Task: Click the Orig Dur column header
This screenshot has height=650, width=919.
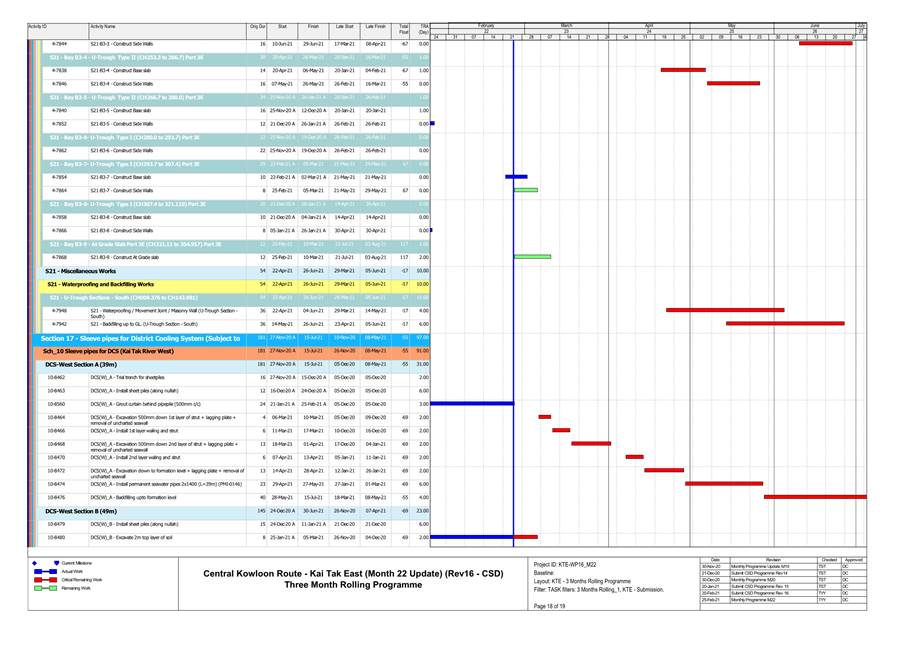Action: coord(258,28)
